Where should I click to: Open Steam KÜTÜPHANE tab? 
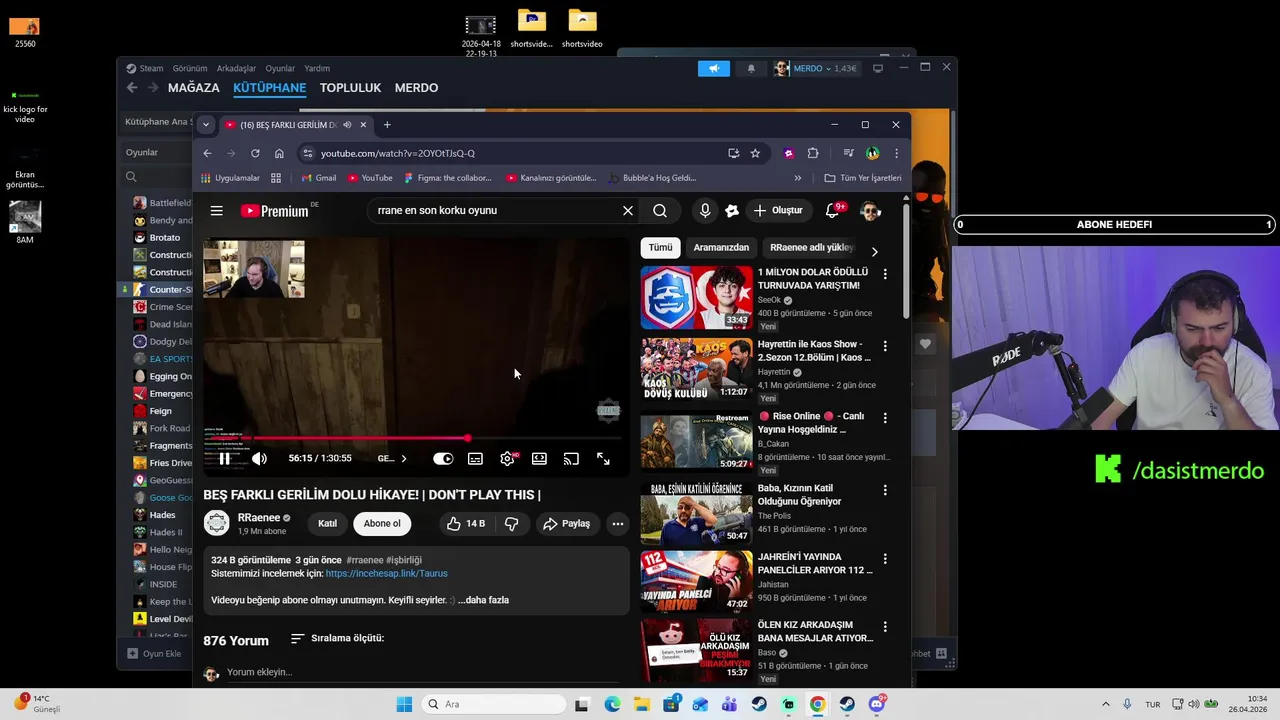coord(269,88)
